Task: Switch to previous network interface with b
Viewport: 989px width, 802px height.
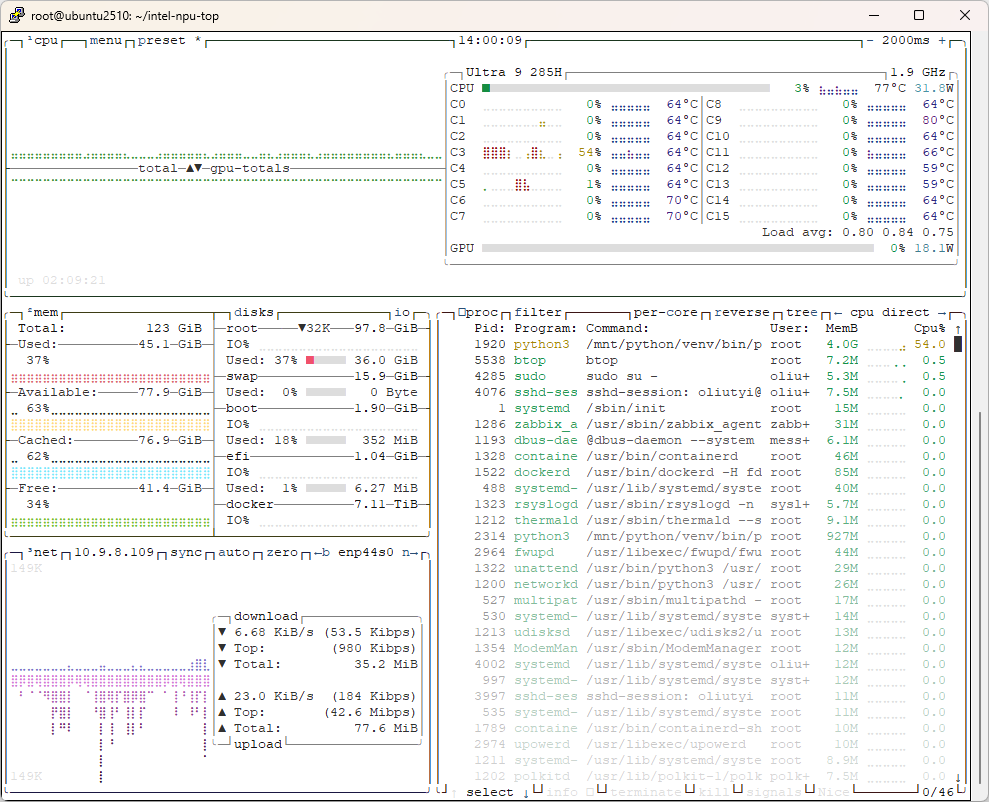Action: (x=322, y=553)
